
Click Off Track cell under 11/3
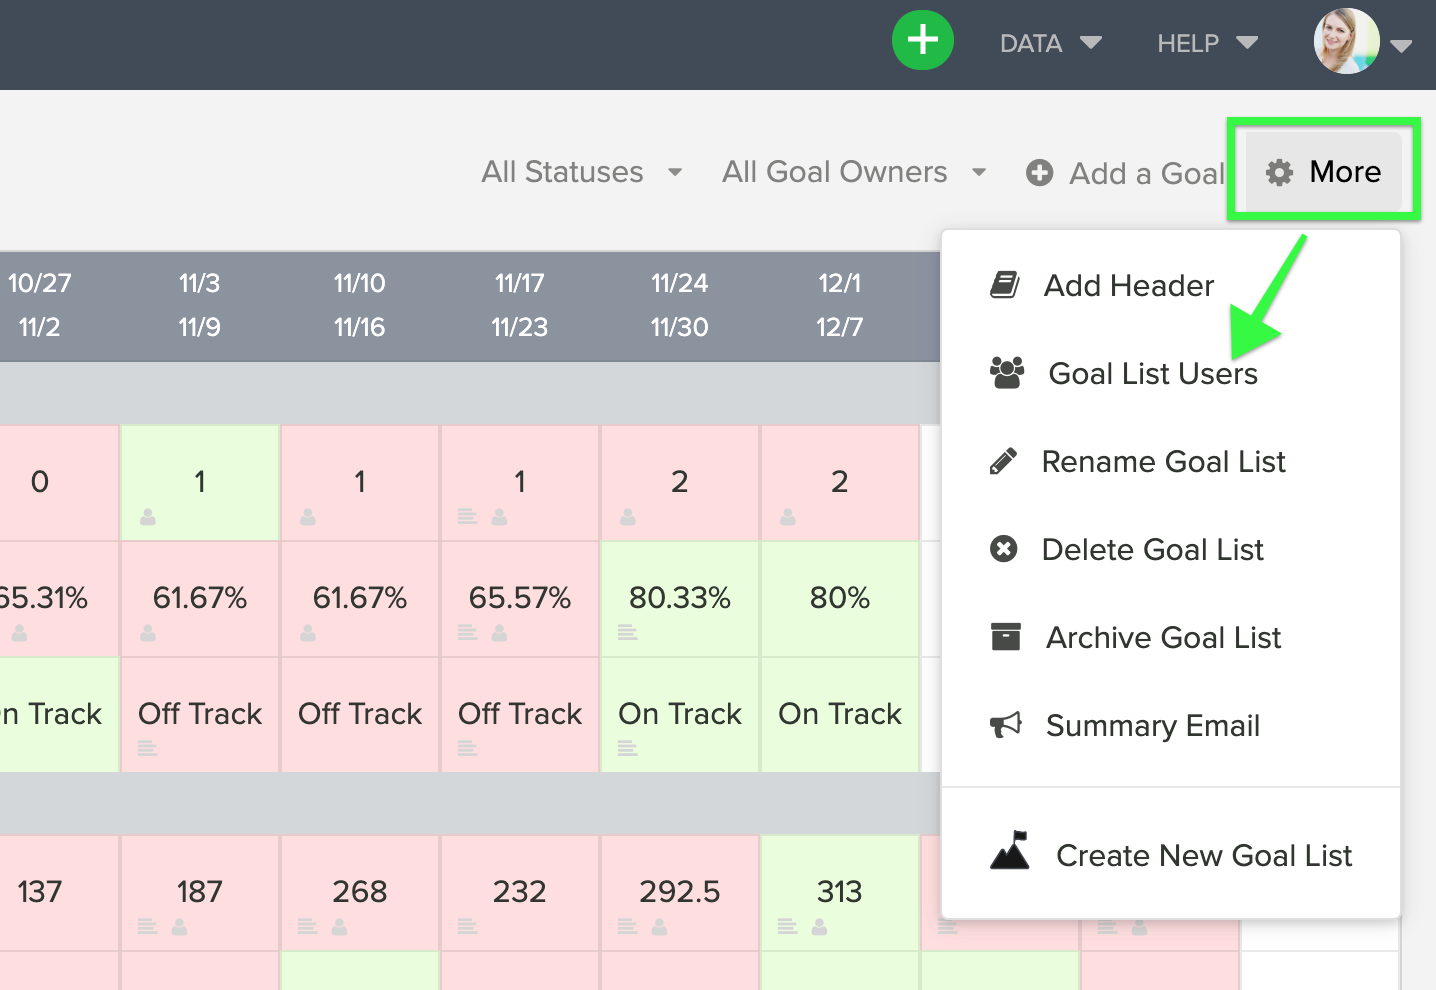coord(200,714)
